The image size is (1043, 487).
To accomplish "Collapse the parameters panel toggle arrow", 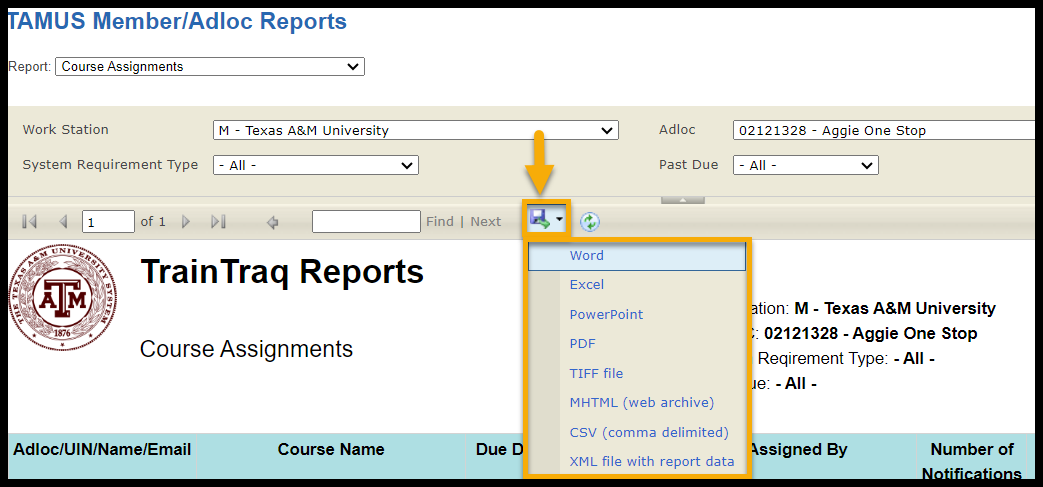I will 683,200.
